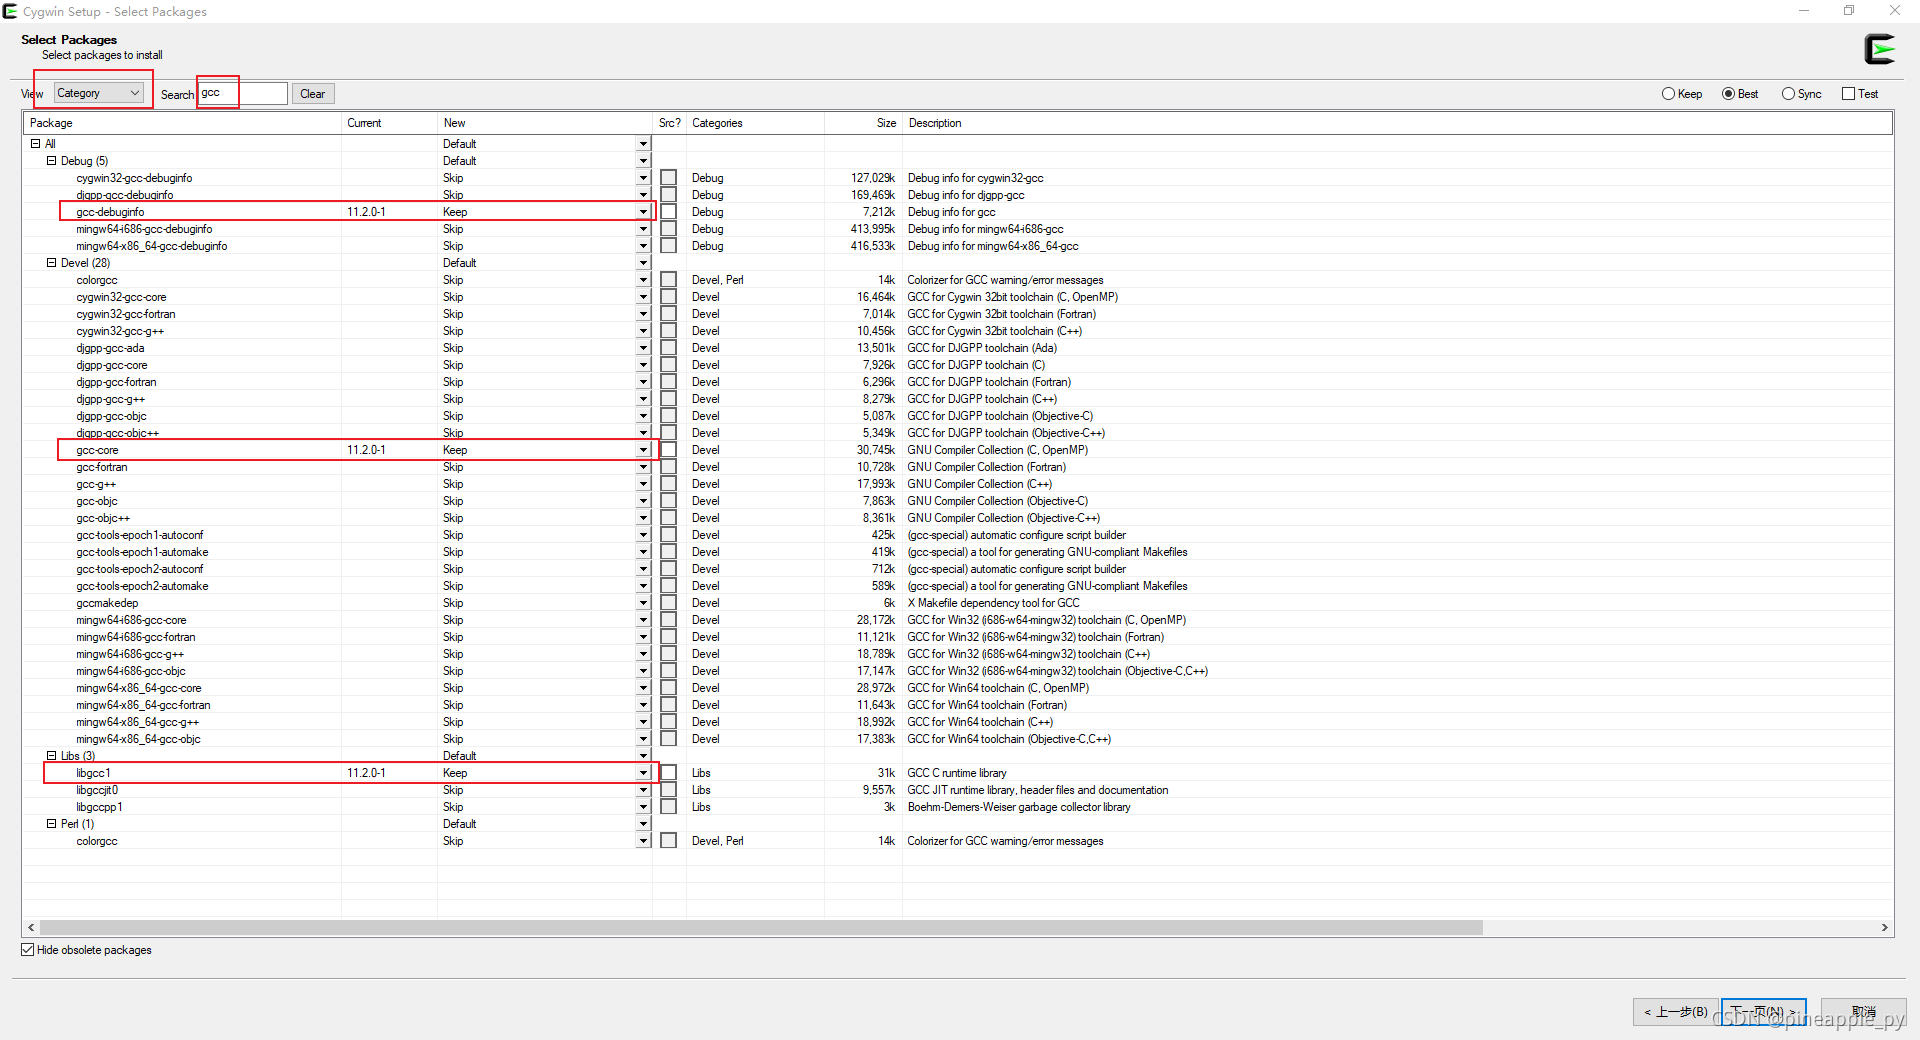Open the New dropdown for Devel colorgcc
The width and height of the screenshot is (1920, 1040).
coord(643,280)
